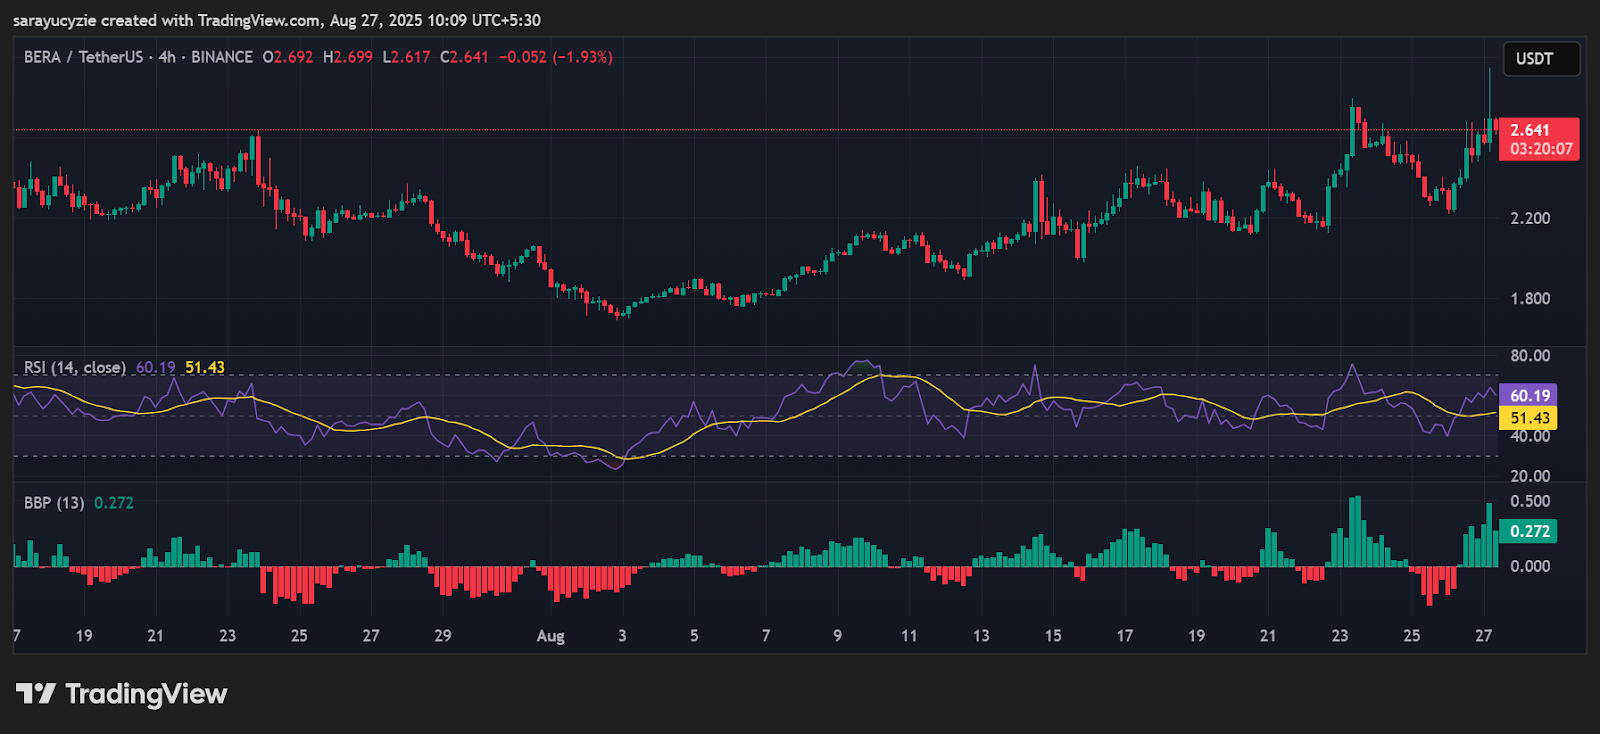Click date 17 on the time axis
The height and width of the screenshot is (734, 1600).
tap(1125, 636)
